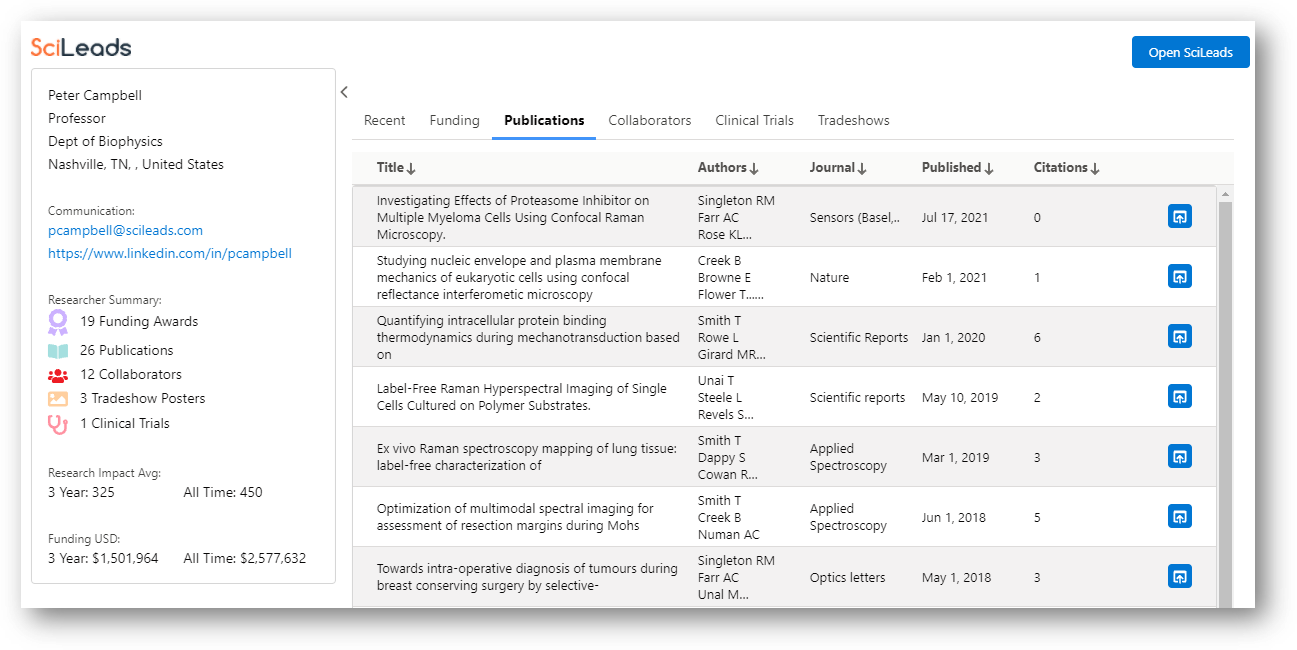Screen dimensions: 1297x650
Task: Open the Nature publication export icon
Action: coord(1179,276)
